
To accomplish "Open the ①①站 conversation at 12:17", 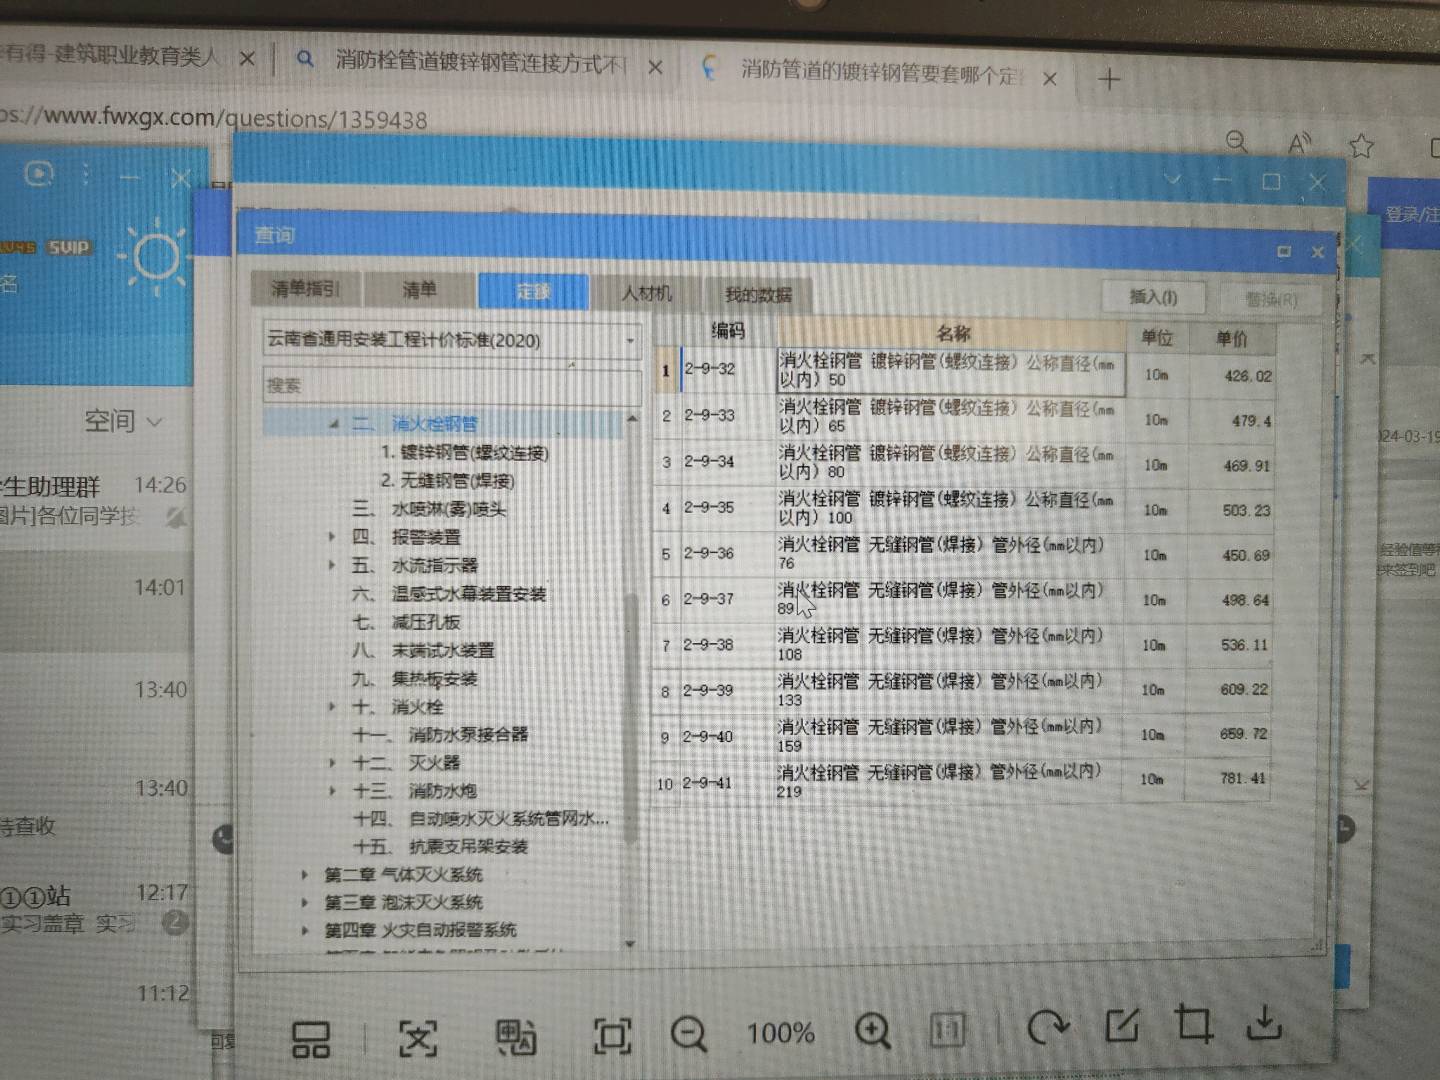I will pyautogui.click(x=96, y=908).
